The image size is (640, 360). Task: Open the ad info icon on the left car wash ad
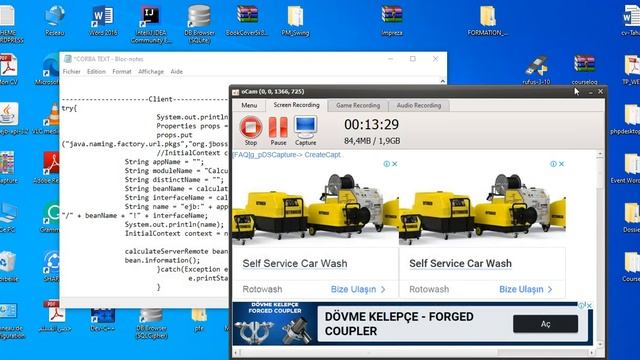click(x=387, y=164)
